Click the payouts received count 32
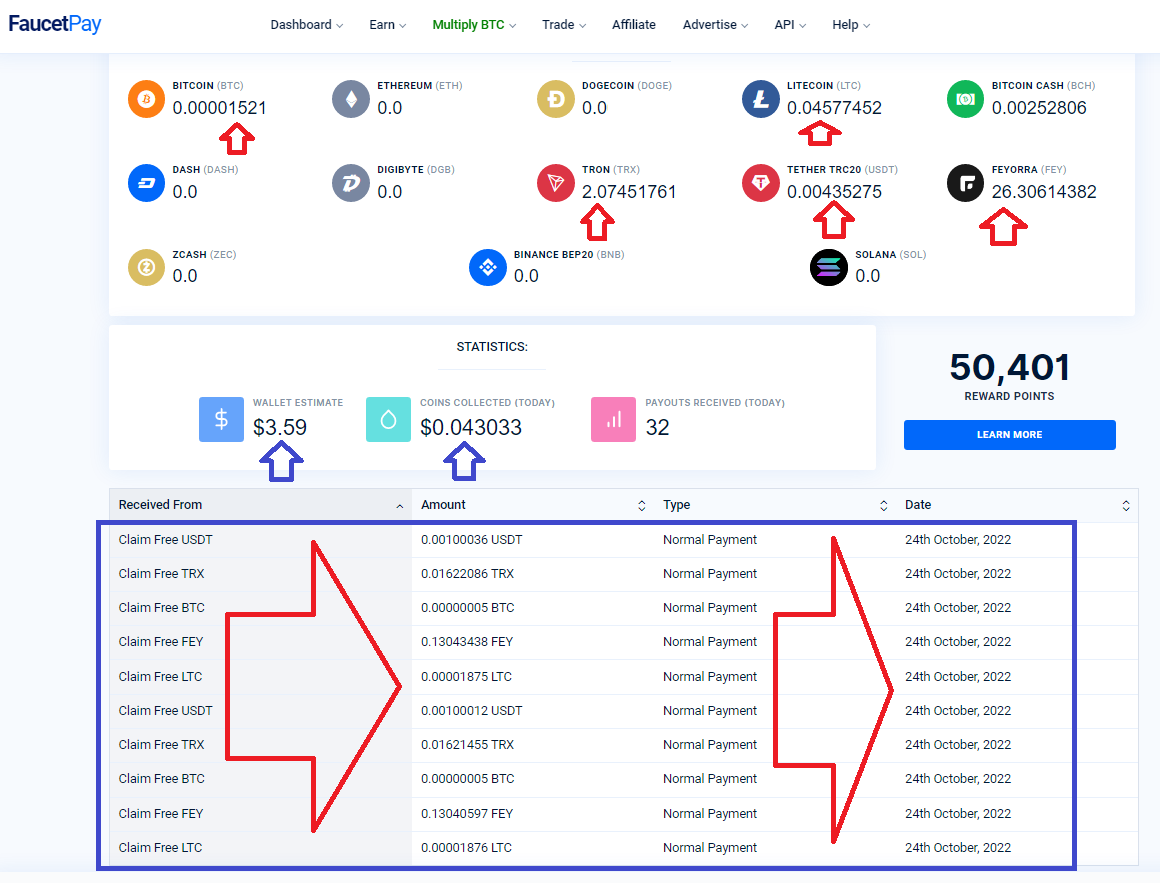 click(x=657, y=427)
